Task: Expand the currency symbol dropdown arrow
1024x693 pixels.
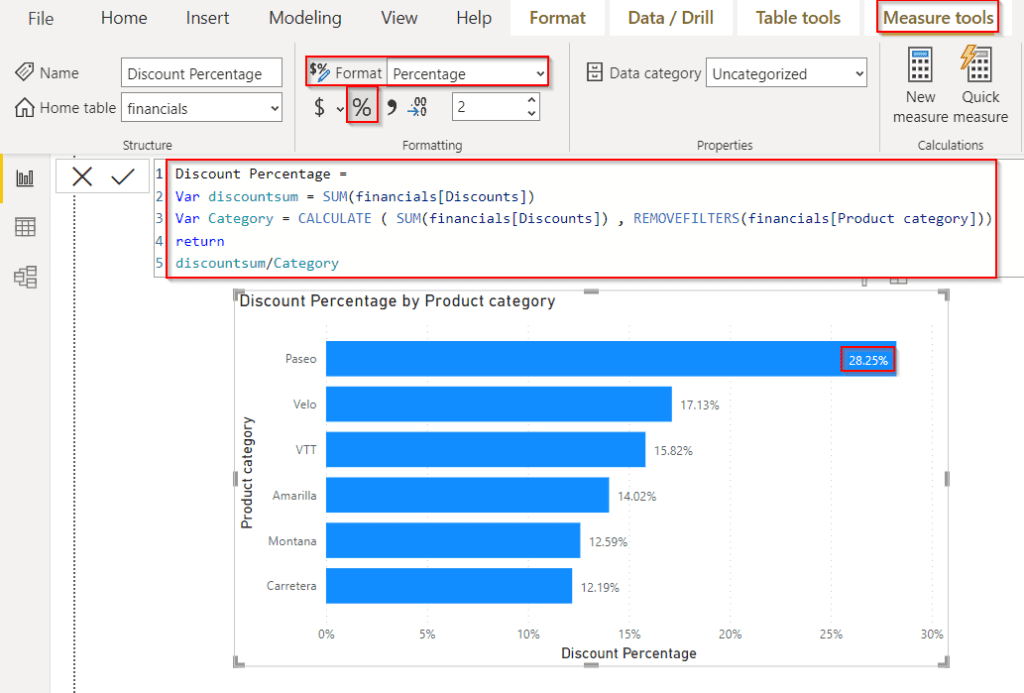Action: tap(340, 109)
